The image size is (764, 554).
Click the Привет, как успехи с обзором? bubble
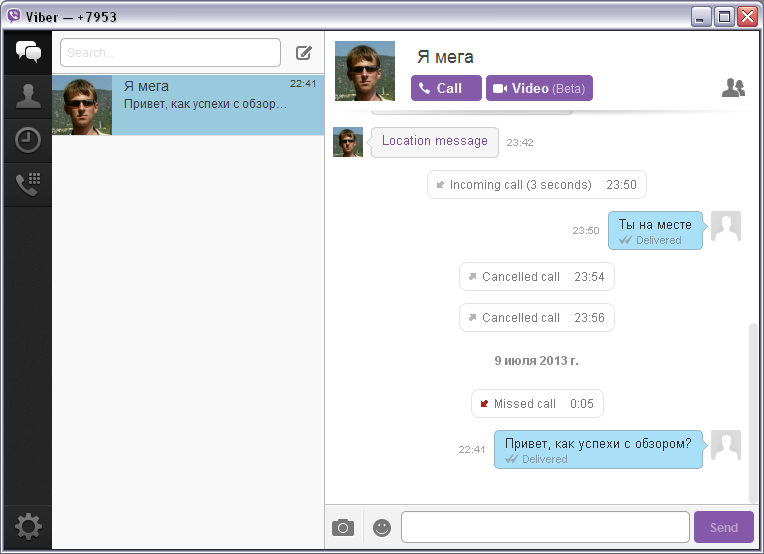coord(598,449)
